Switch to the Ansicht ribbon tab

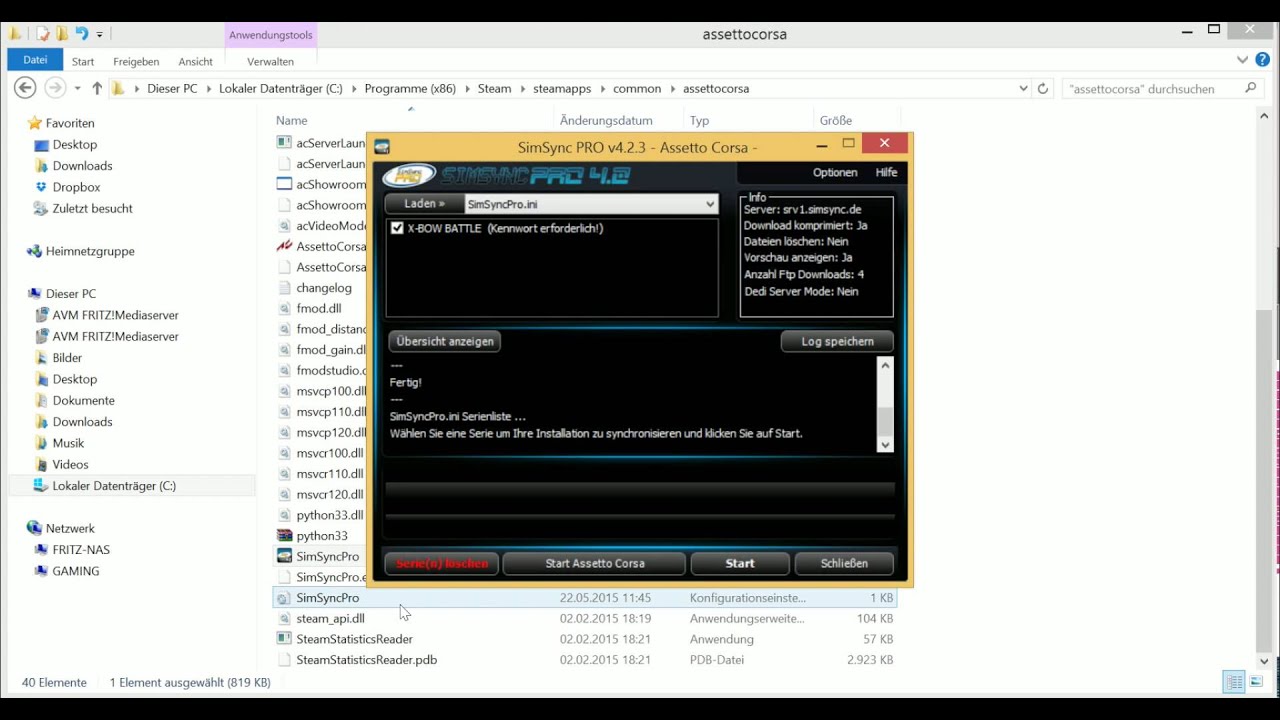(195, 61)
